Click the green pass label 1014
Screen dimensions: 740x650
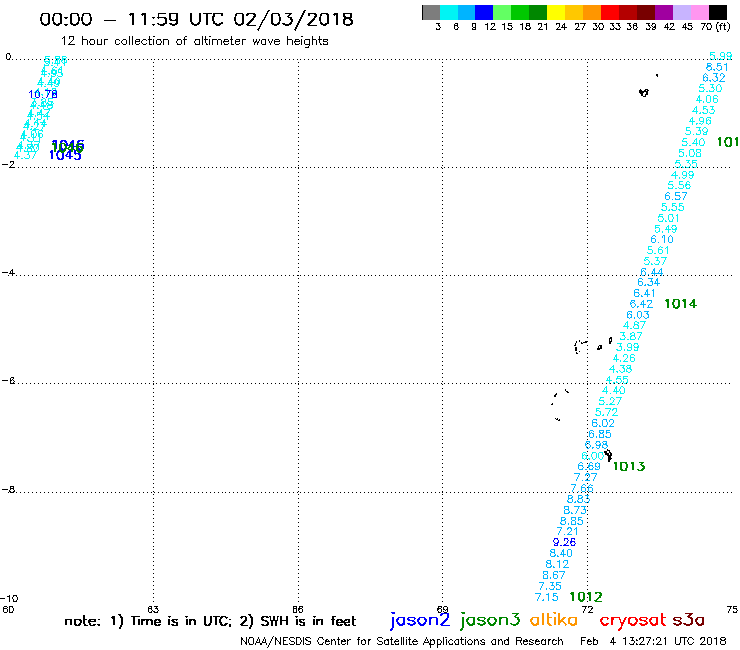(681, 304)
